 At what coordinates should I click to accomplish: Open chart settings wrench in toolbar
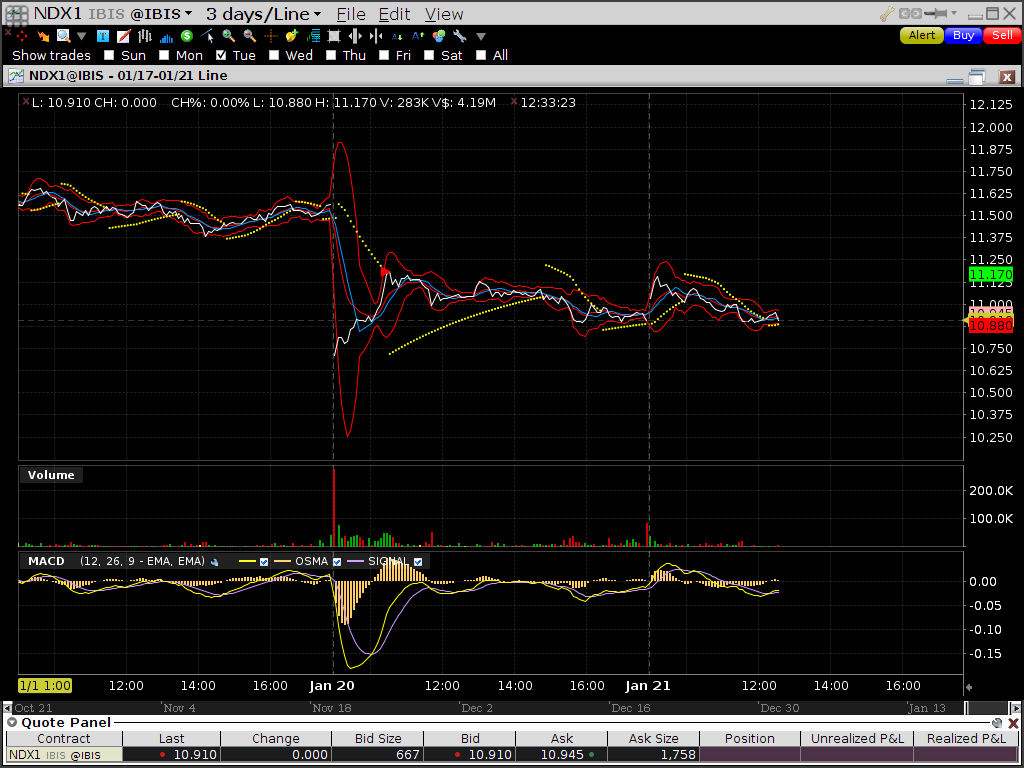pos(460,36)
